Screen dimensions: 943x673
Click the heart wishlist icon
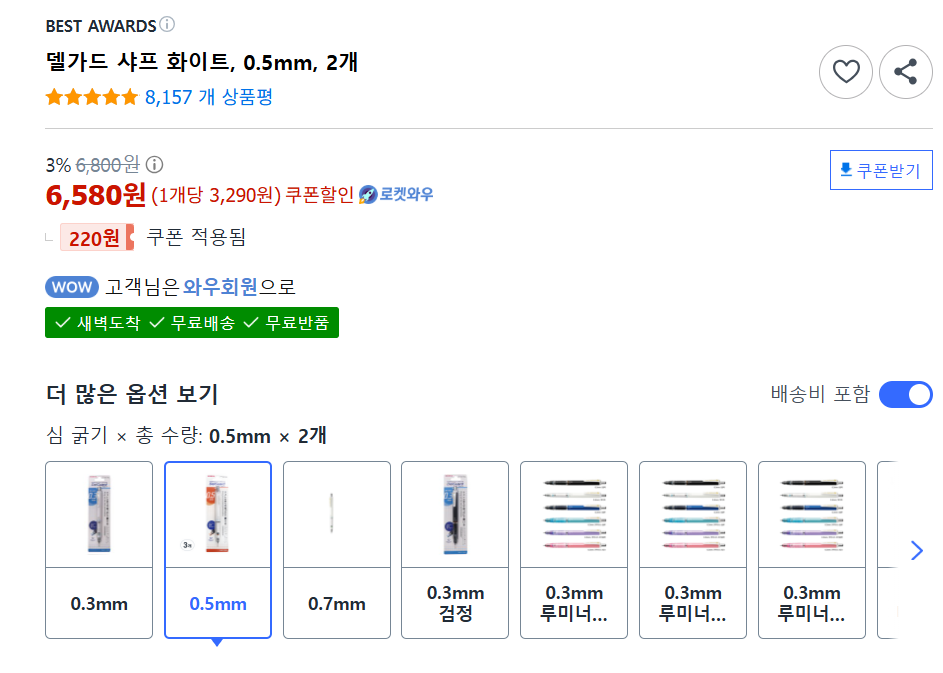(846, 72)
